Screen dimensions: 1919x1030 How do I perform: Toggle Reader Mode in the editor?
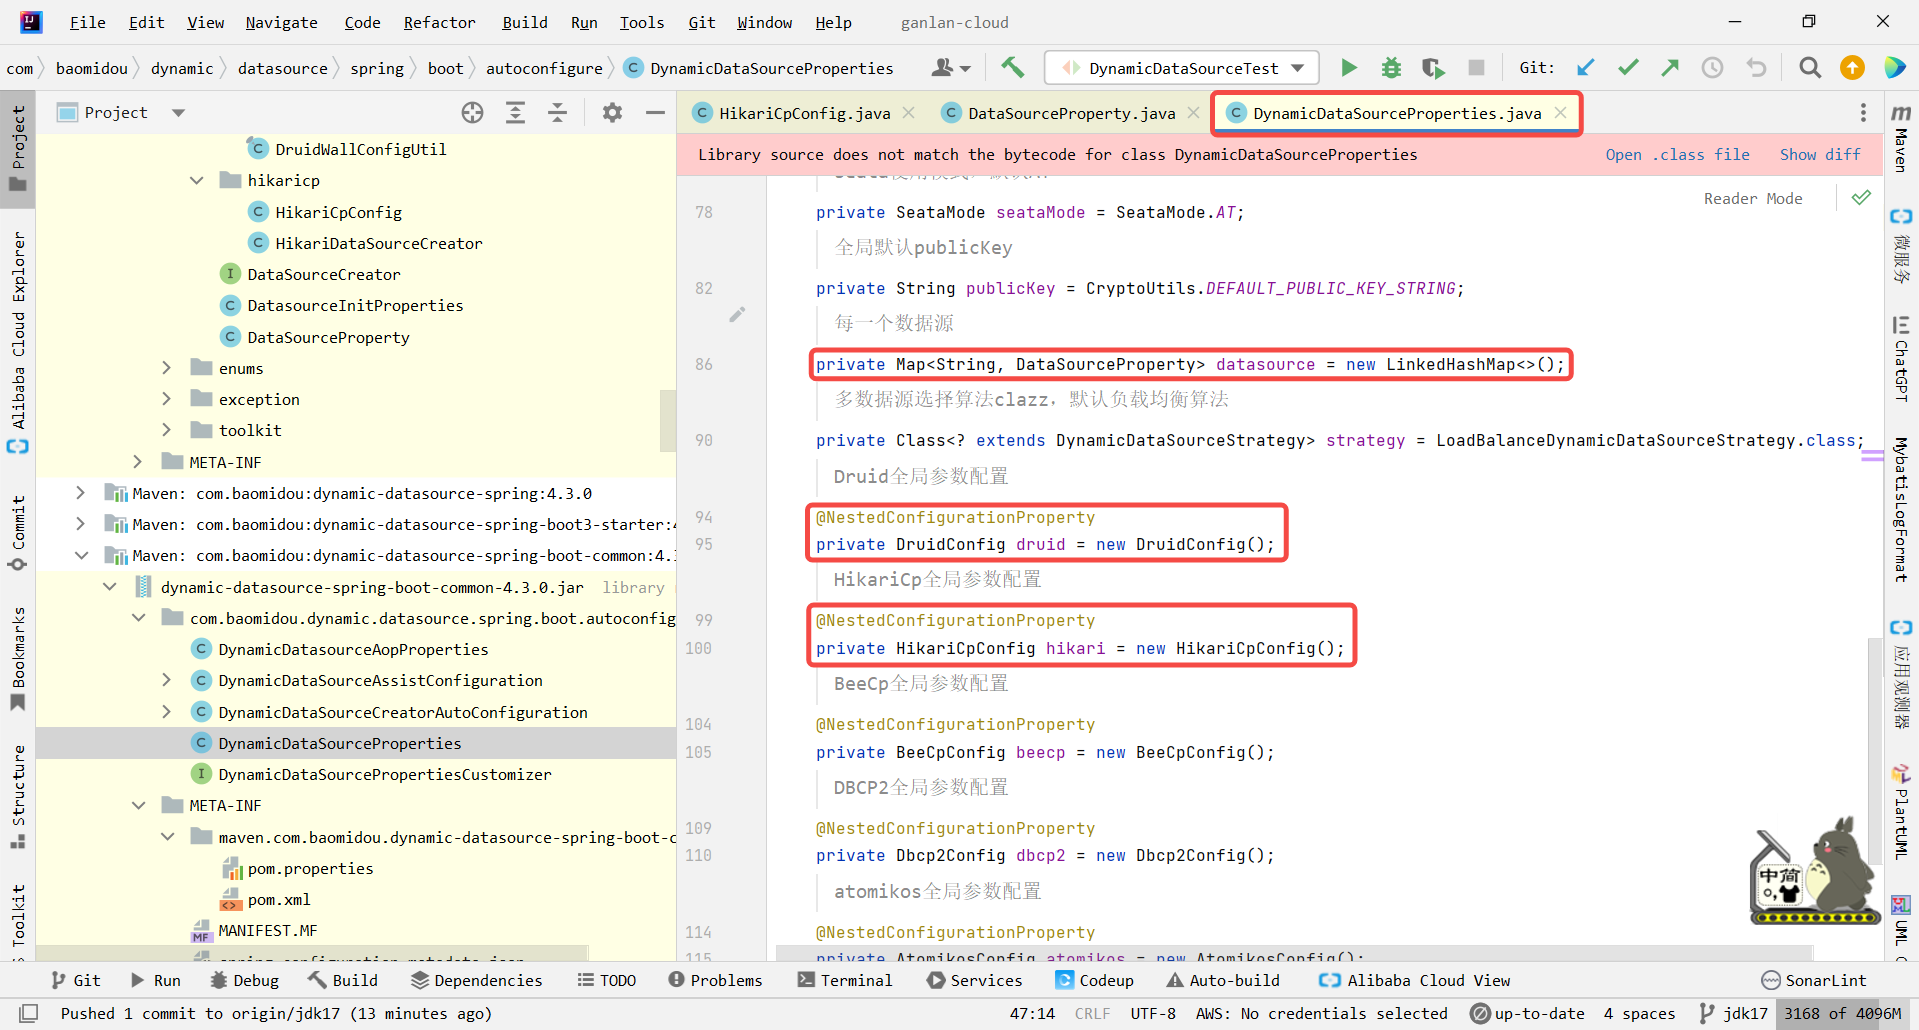click(1753, 198)
